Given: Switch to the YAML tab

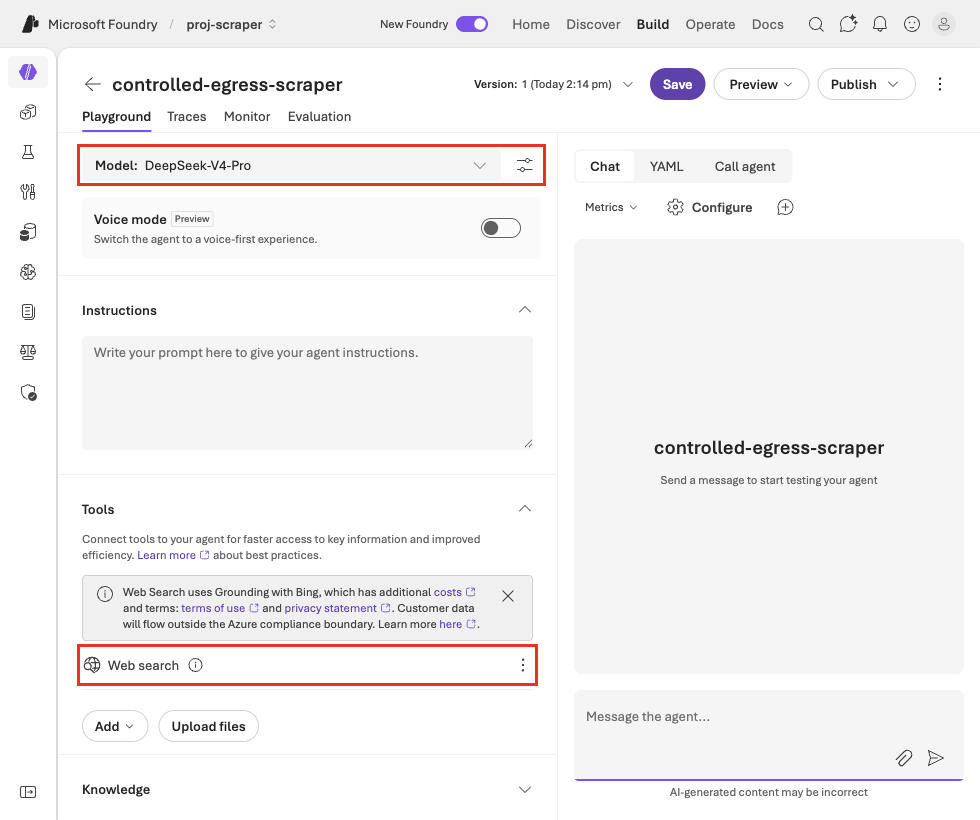Looking at the screenshot, I should (666, 166).
